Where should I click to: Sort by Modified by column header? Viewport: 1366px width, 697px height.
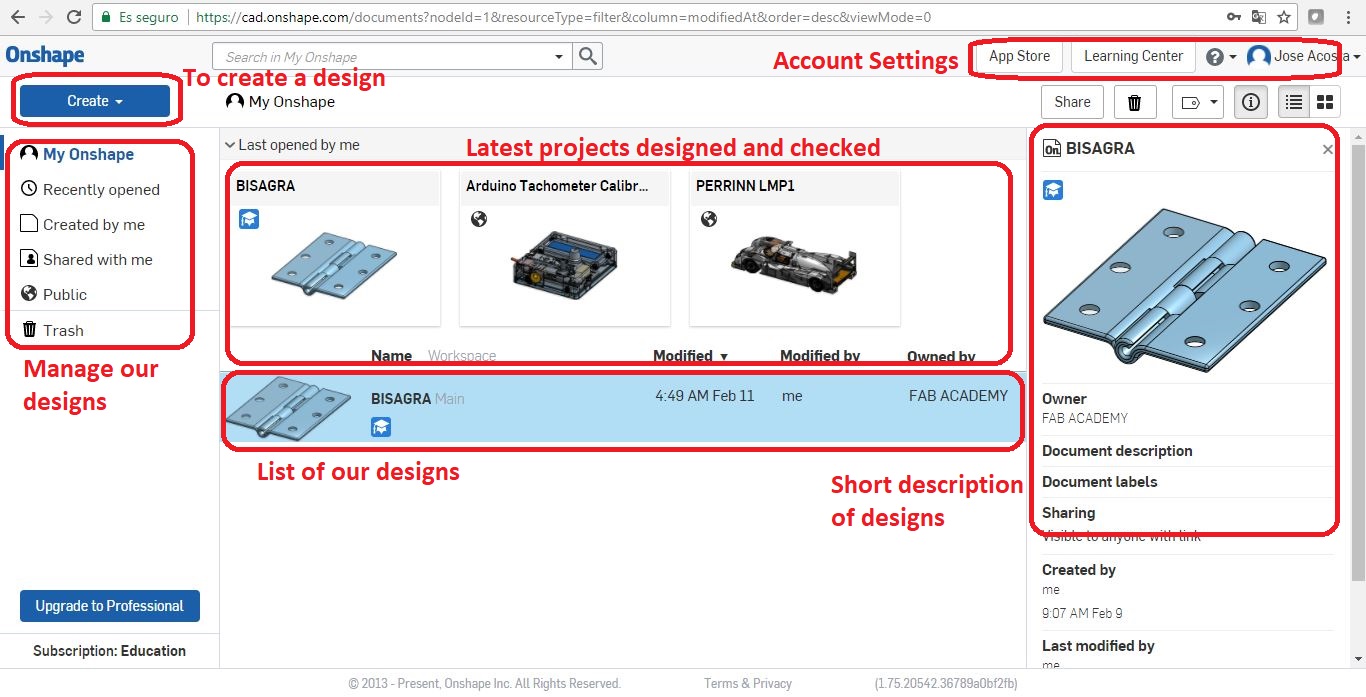[820, 356]
